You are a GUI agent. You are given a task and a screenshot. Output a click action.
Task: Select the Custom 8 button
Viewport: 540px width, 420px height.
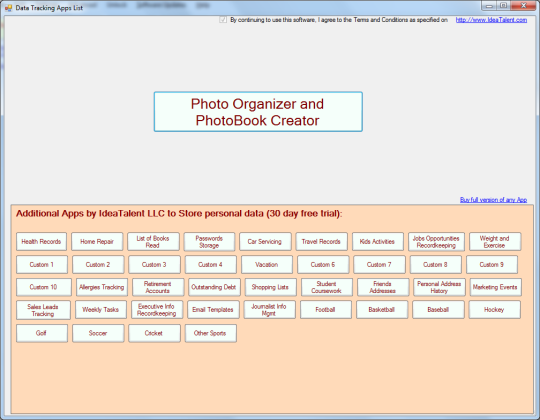[x=436, y=264]
